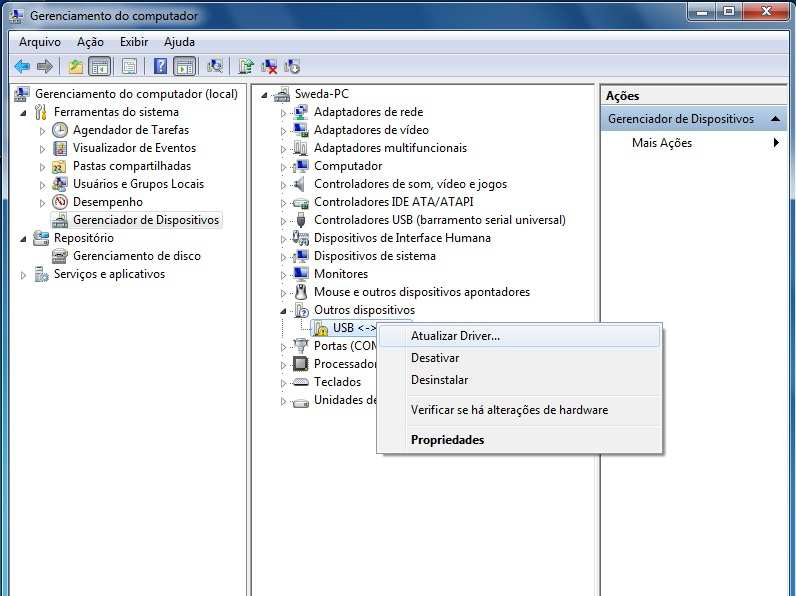The width and height of the screenshot is (796, 596).
Task: Click the Properties sheet toolbar icon
Action: click(129, 66)
